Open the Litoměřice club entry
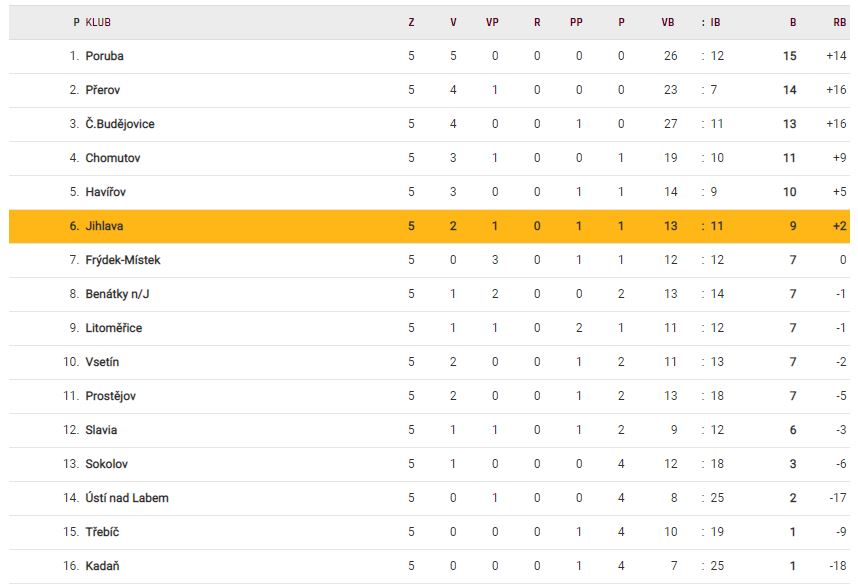Image resolution: width=858 pixels, height=588 pixels. pos(114,328)
